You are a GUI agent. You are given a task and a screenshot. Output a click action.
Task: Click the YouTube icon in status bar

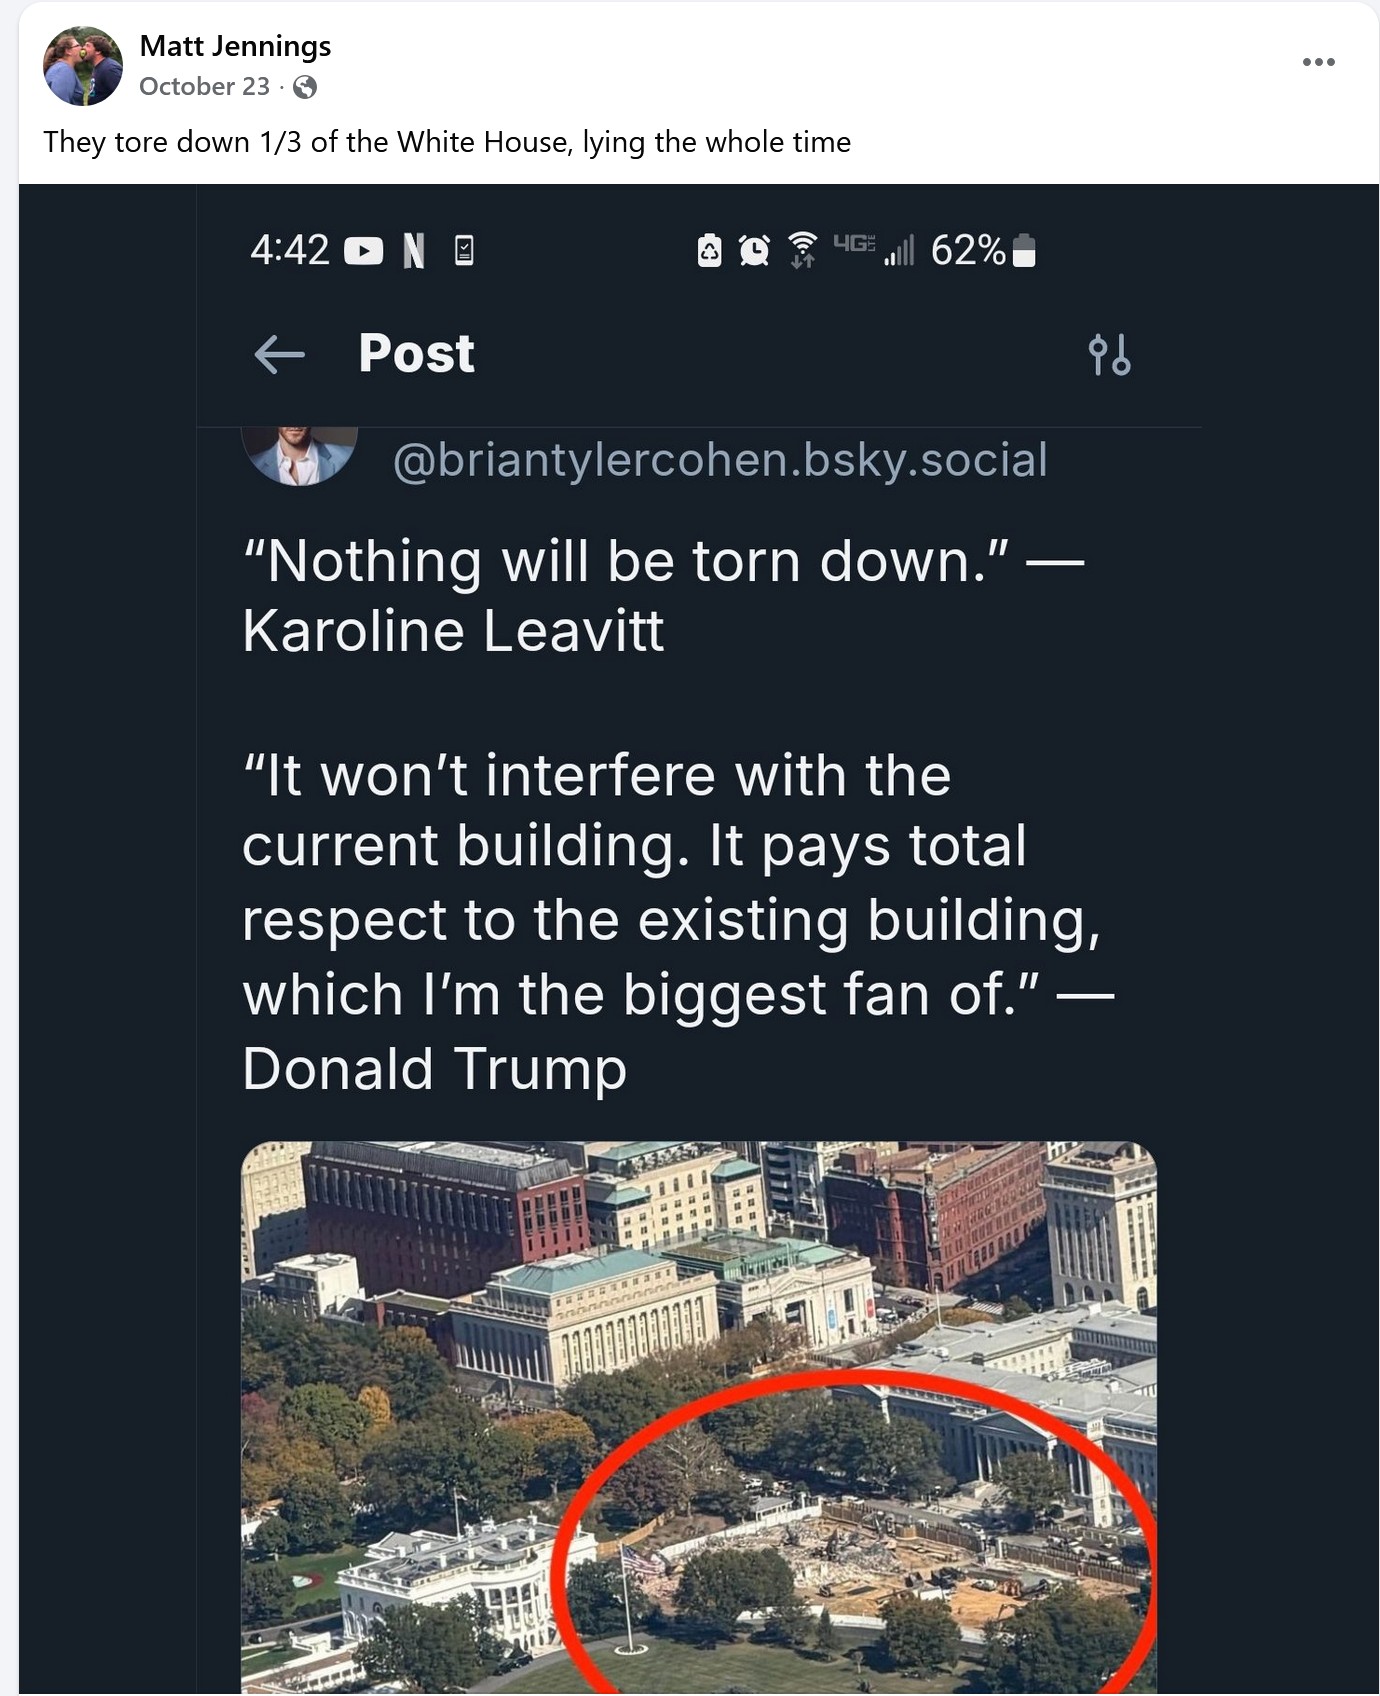[x=363, y=250]
